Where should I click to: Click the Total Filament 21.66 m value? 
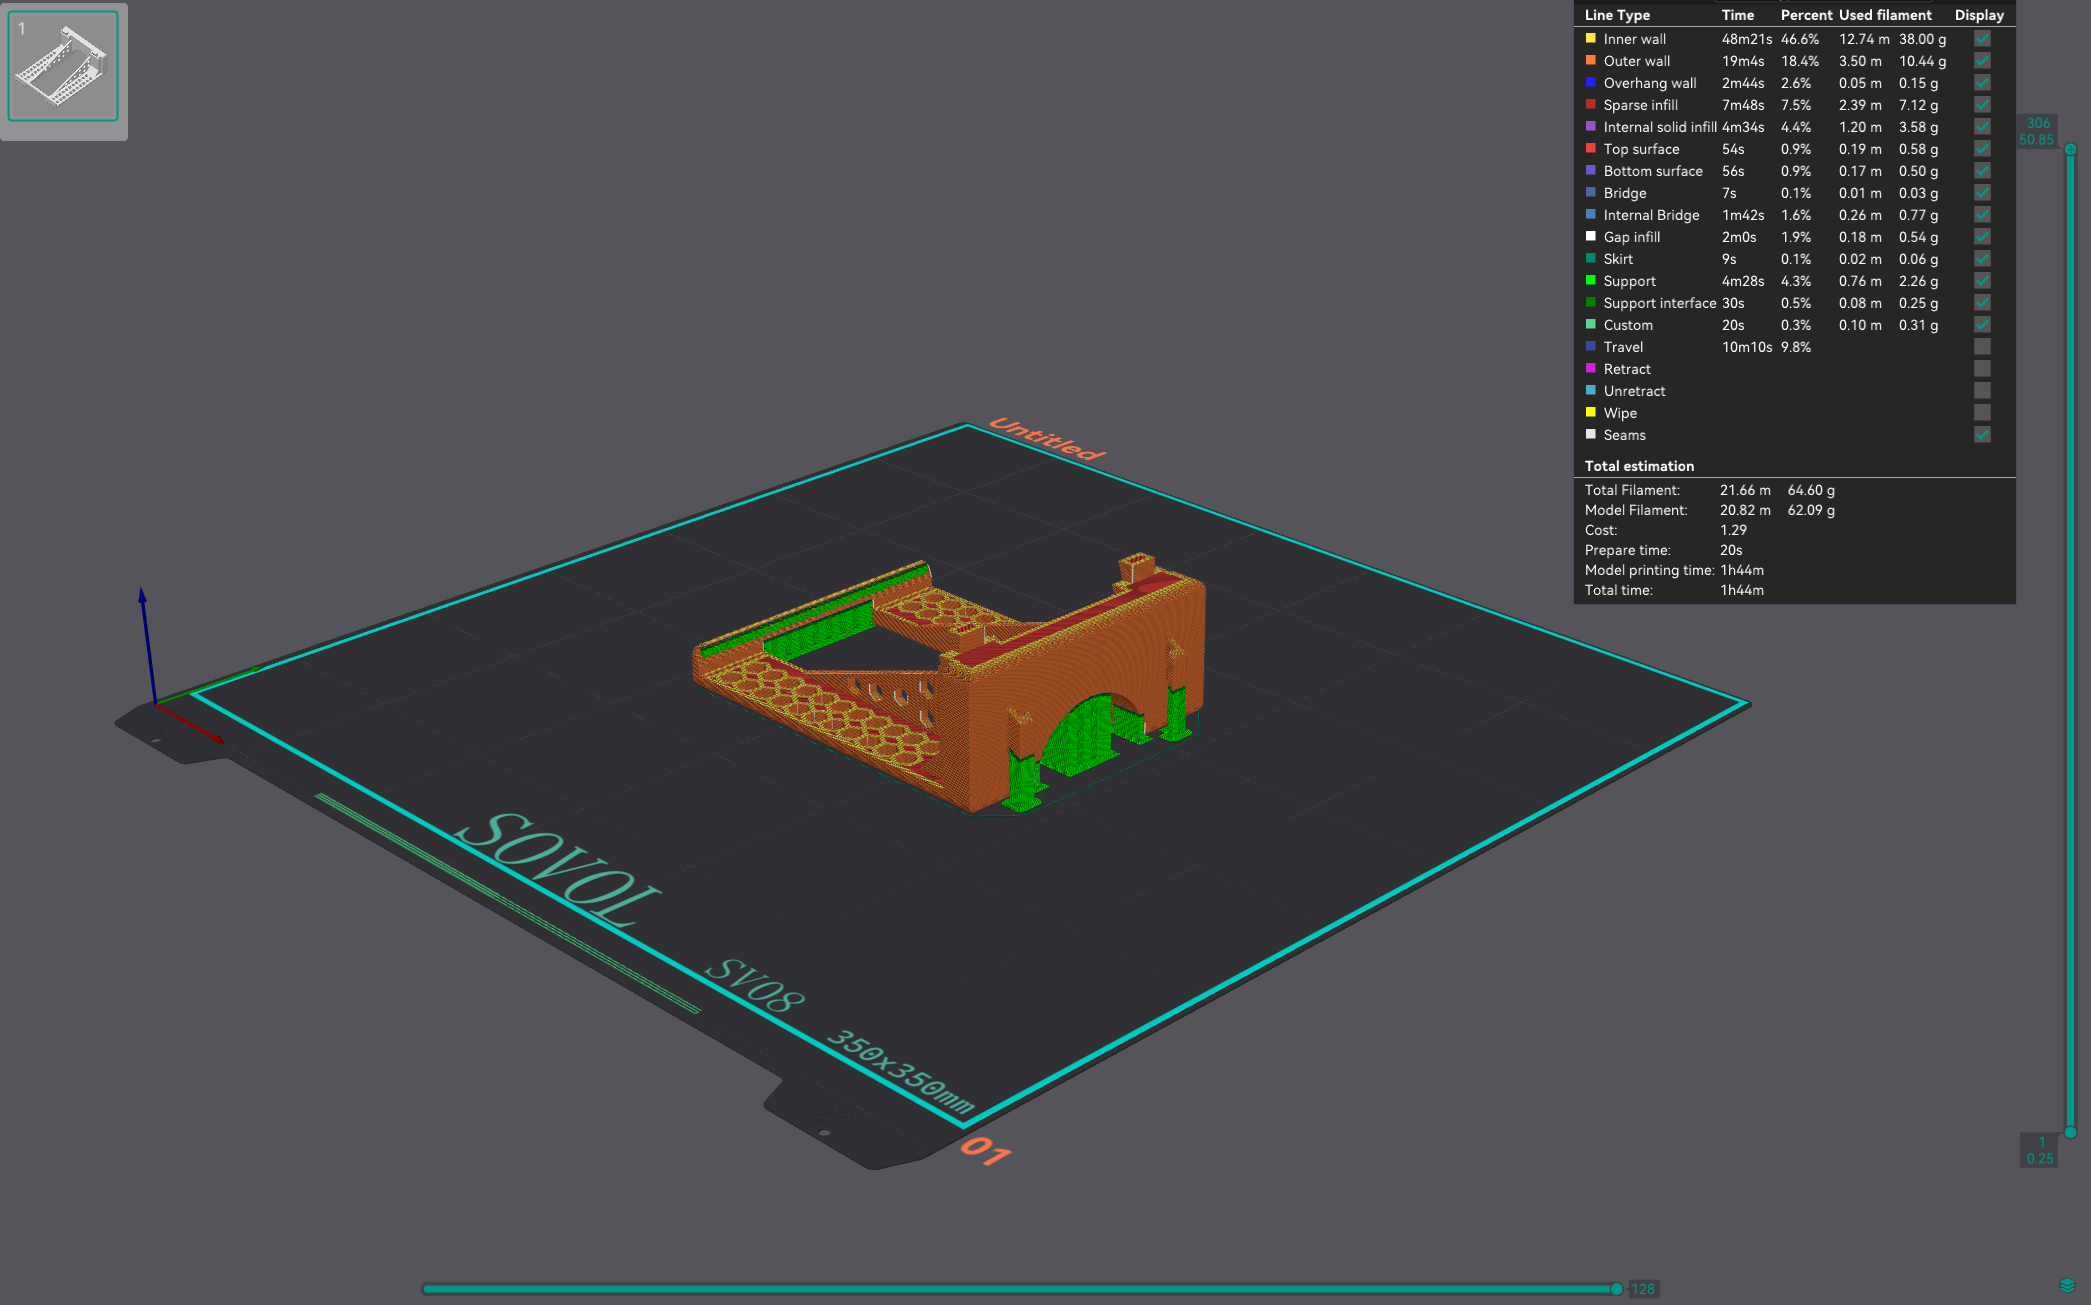pyautogui.click(x=1745, y=490)
